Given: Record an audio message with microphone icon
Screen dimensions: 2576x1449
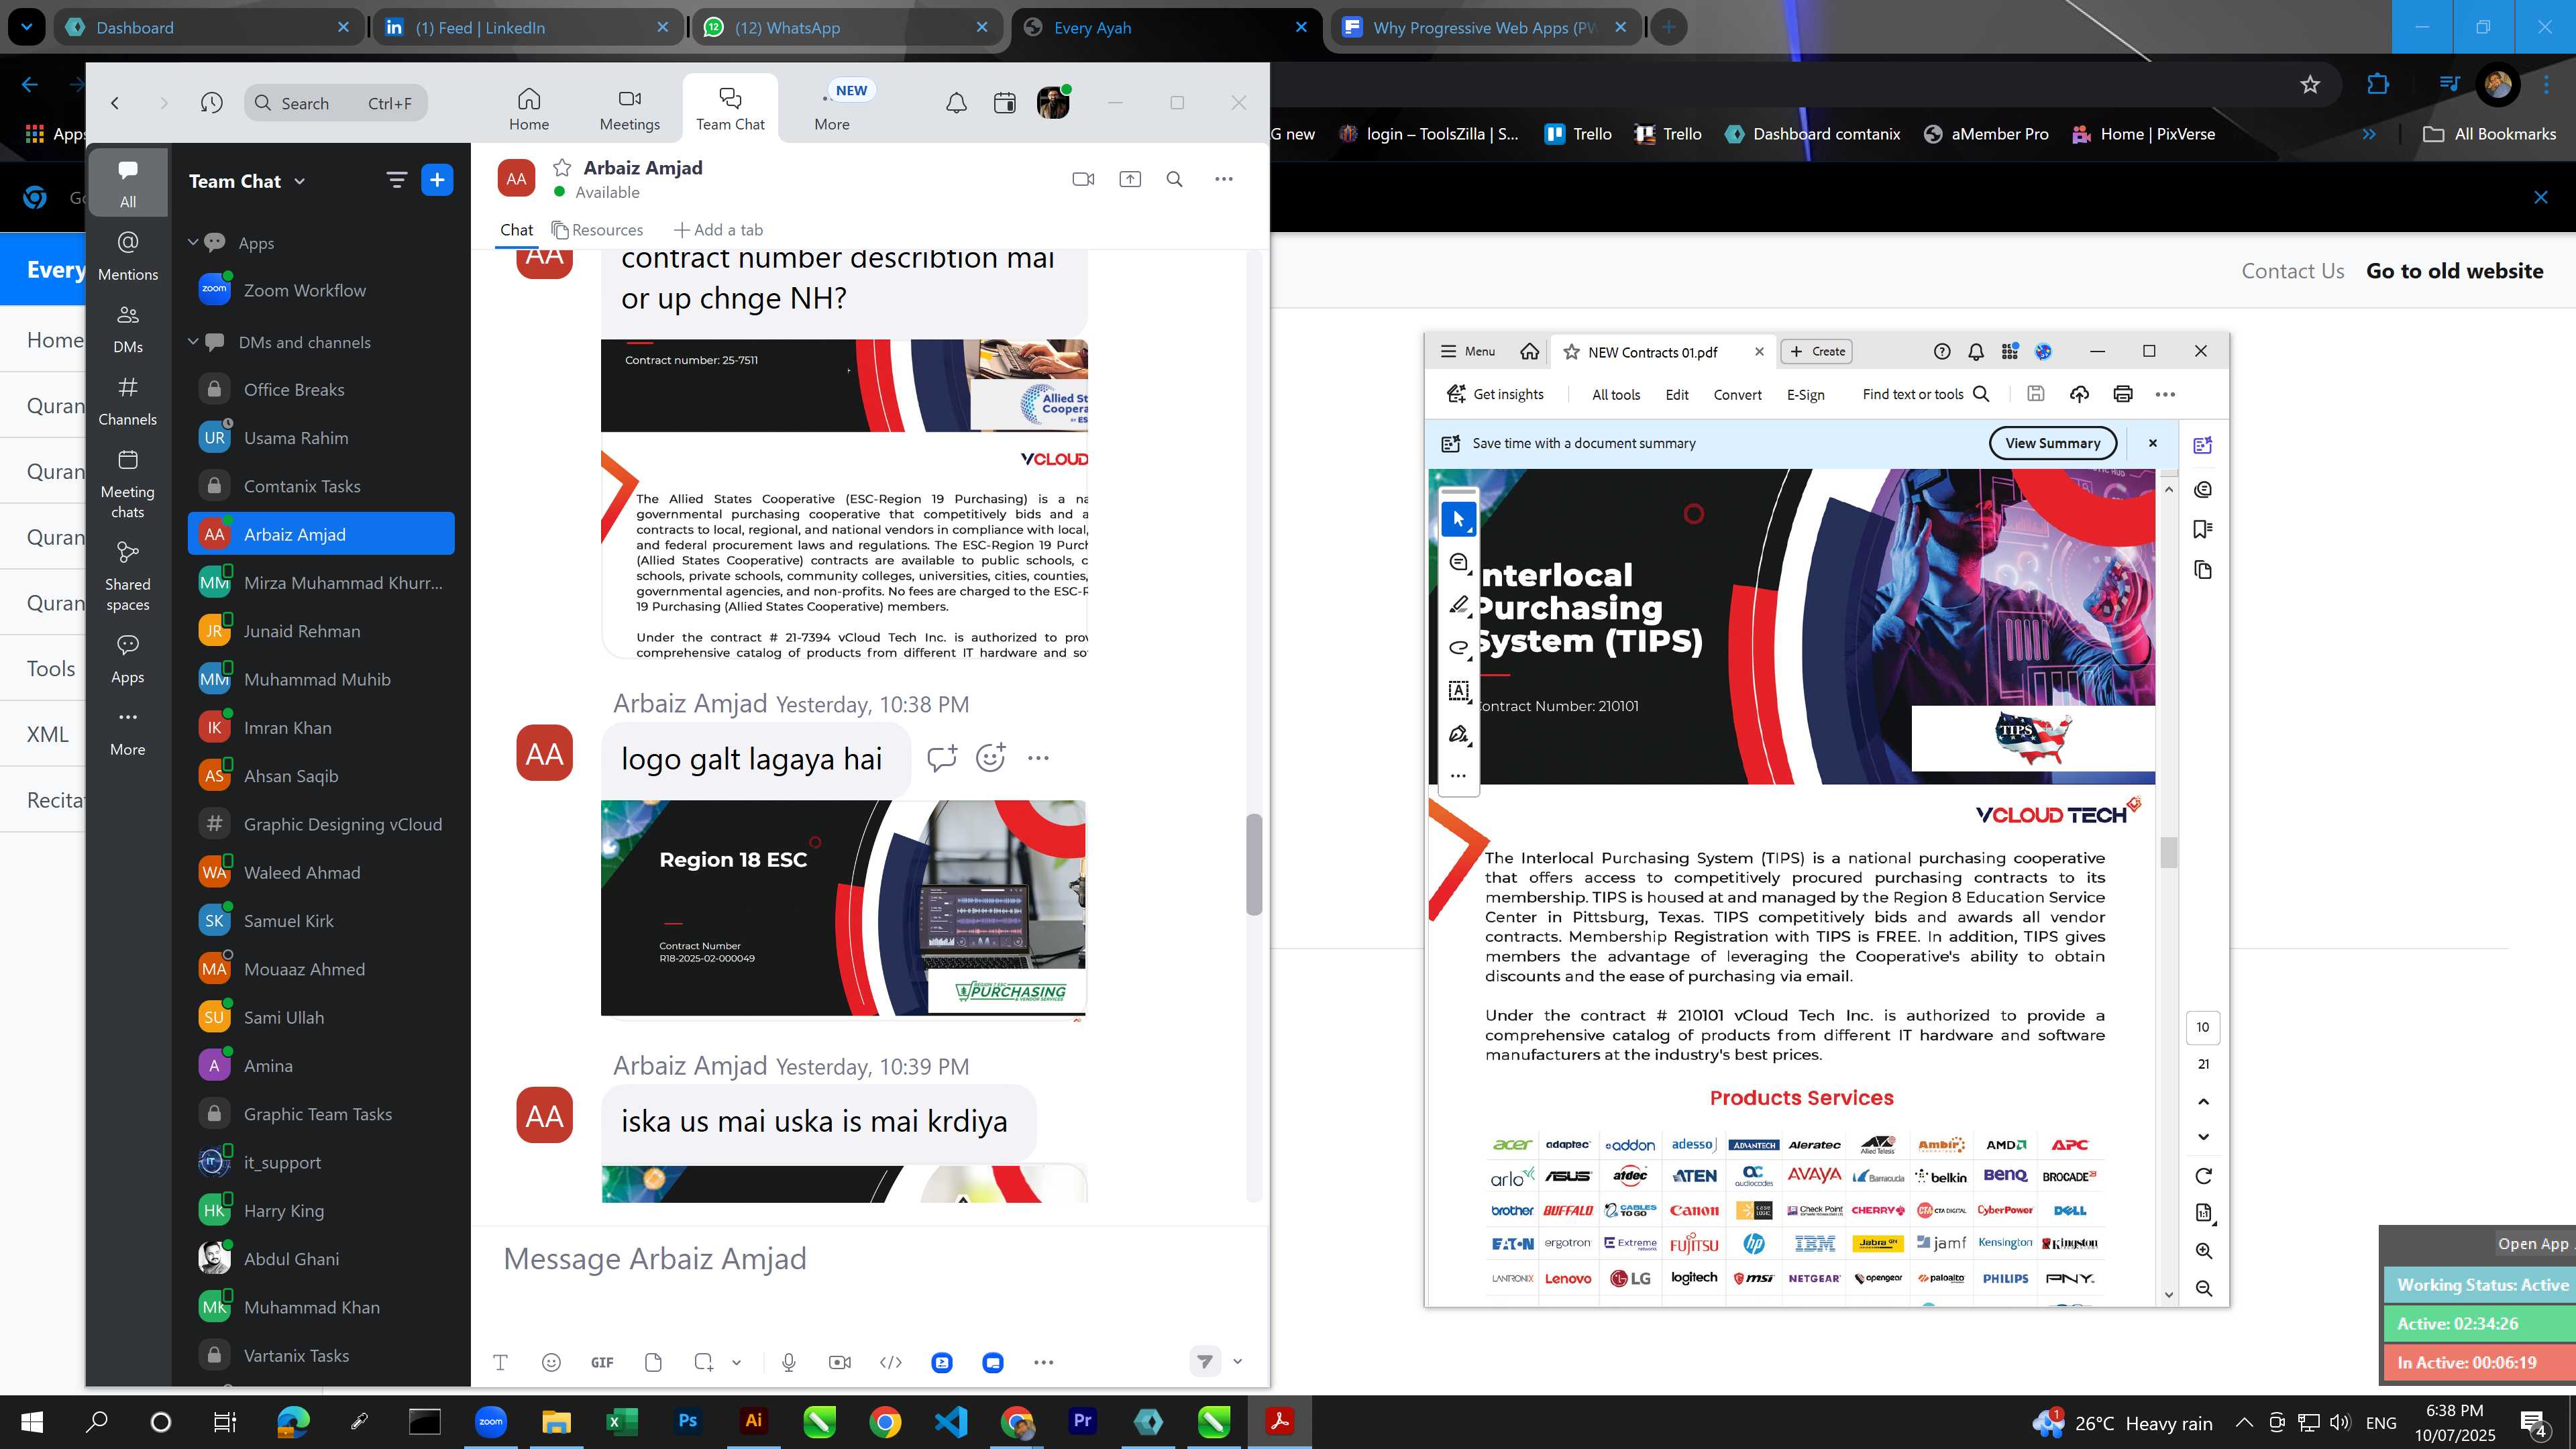Looking at the screenshot, I should (x=789, y=1362).
